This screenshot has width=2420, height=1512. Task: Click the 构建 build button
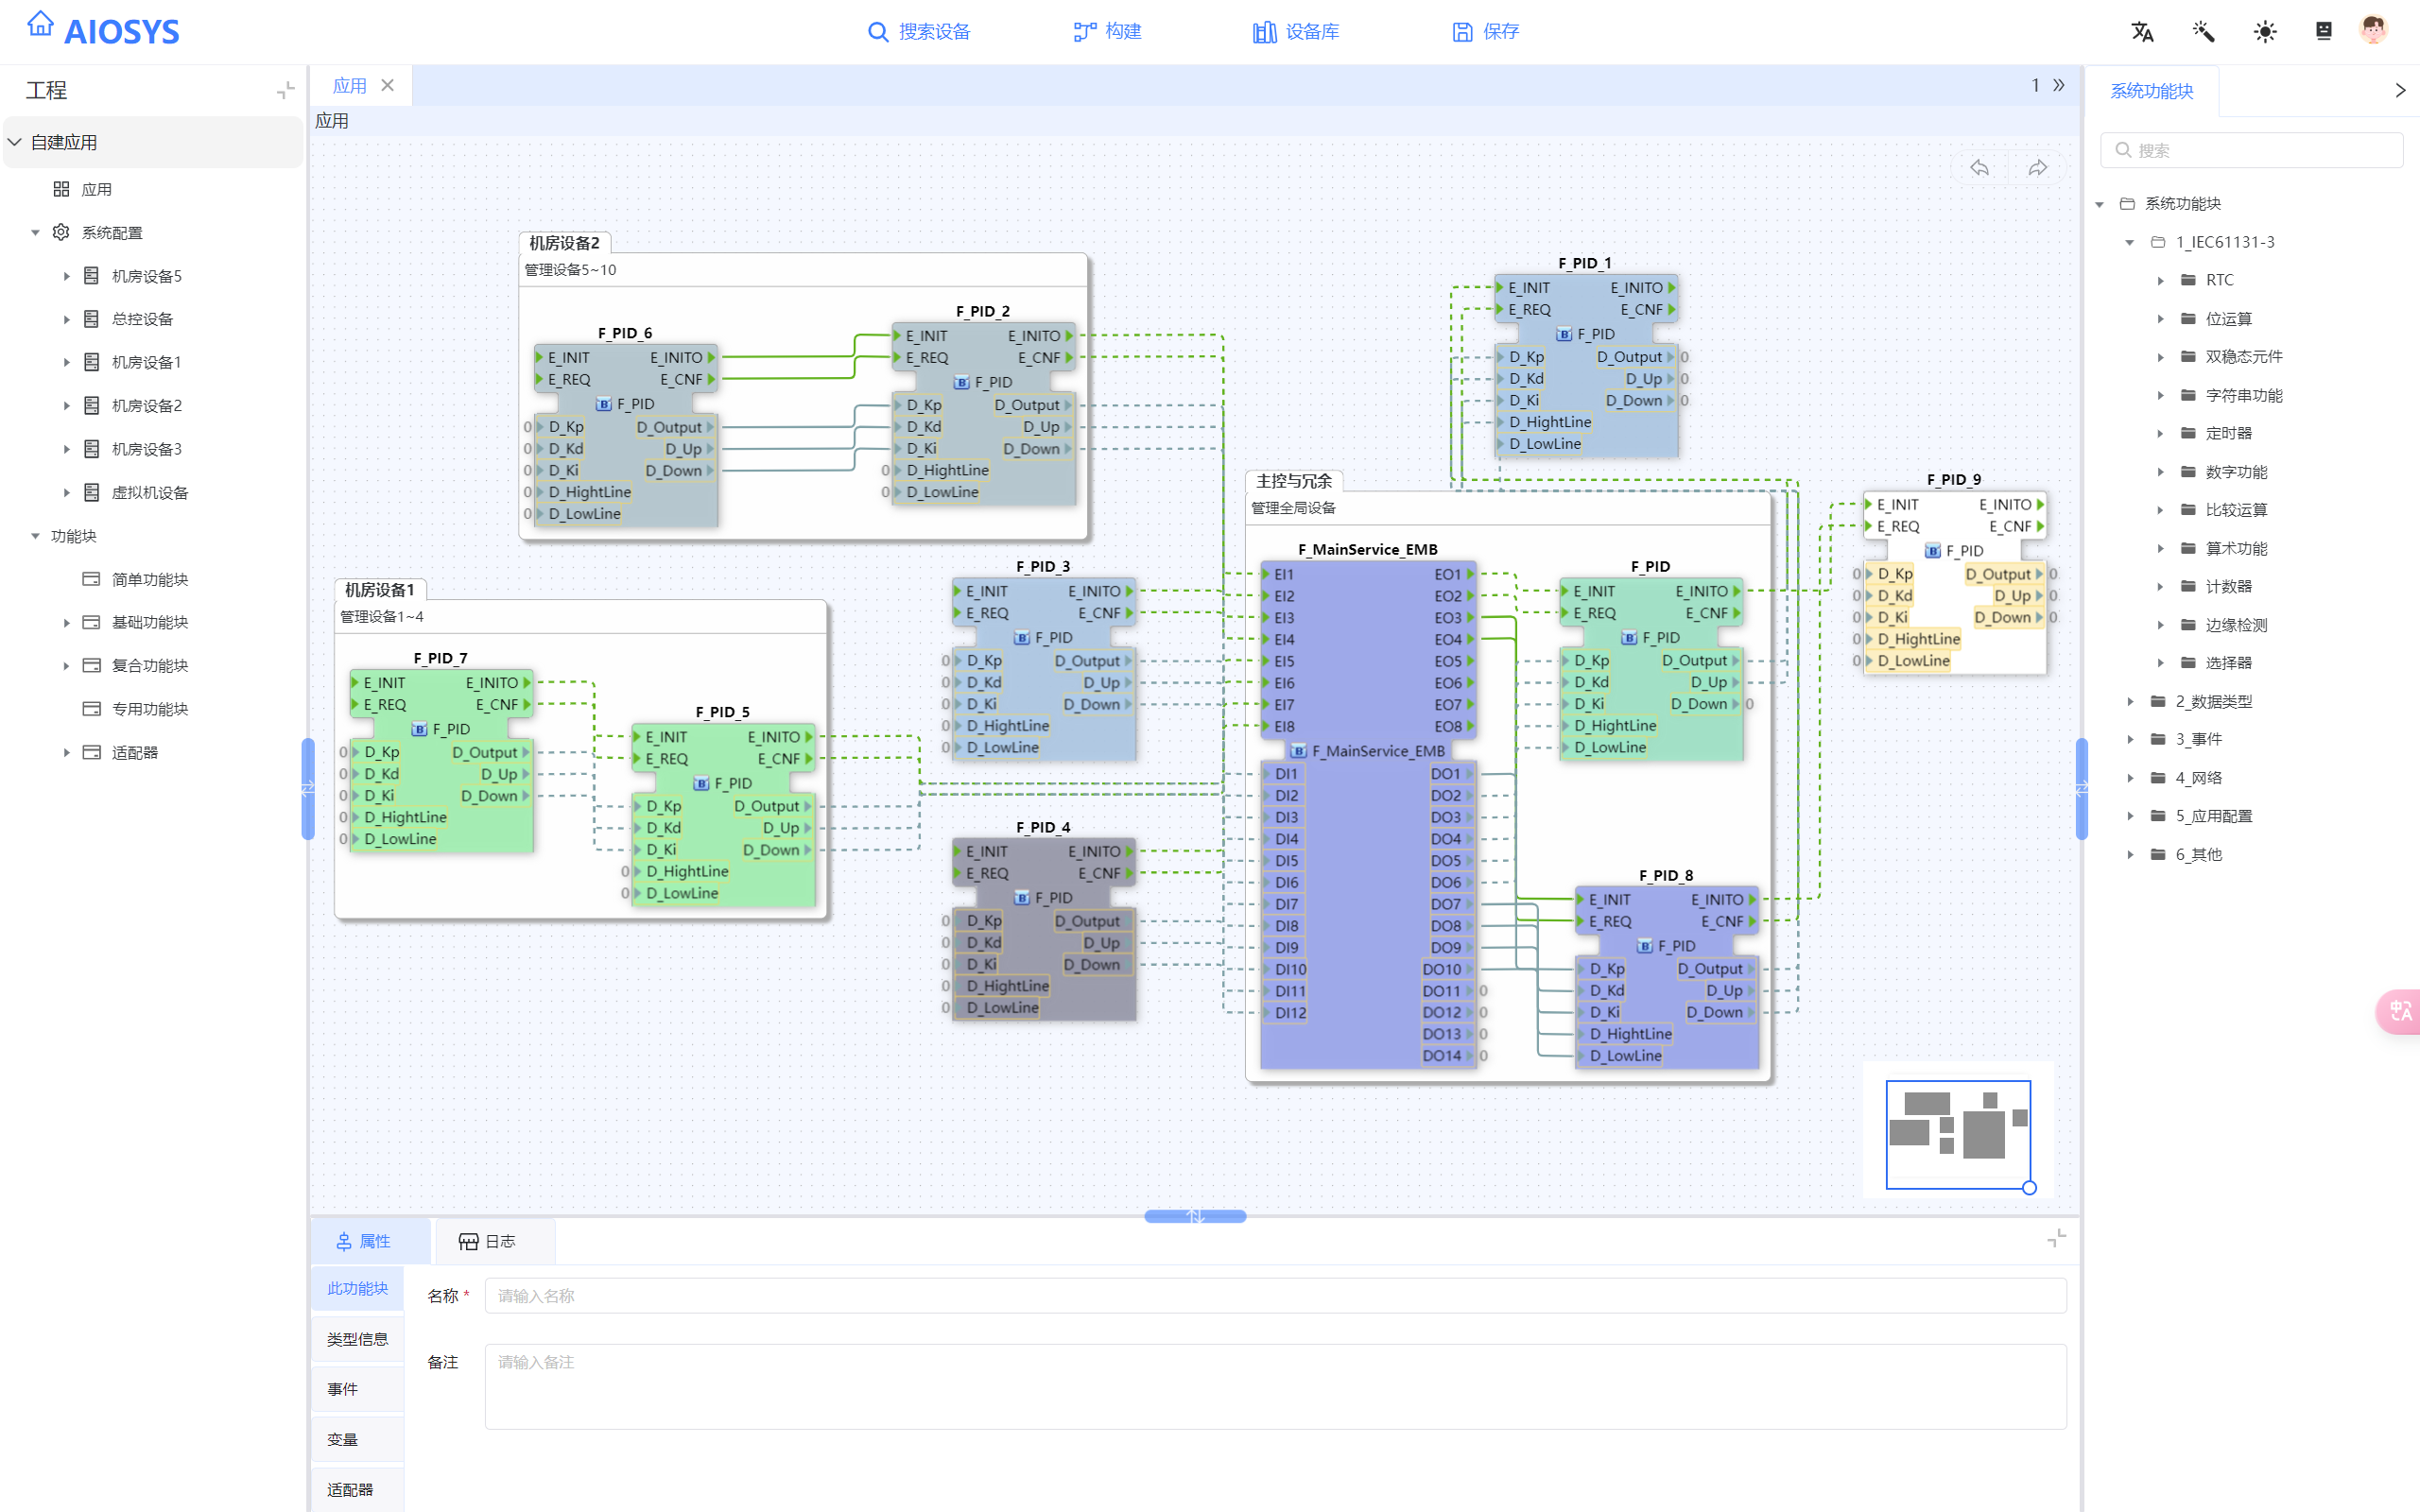(1107, 32)
